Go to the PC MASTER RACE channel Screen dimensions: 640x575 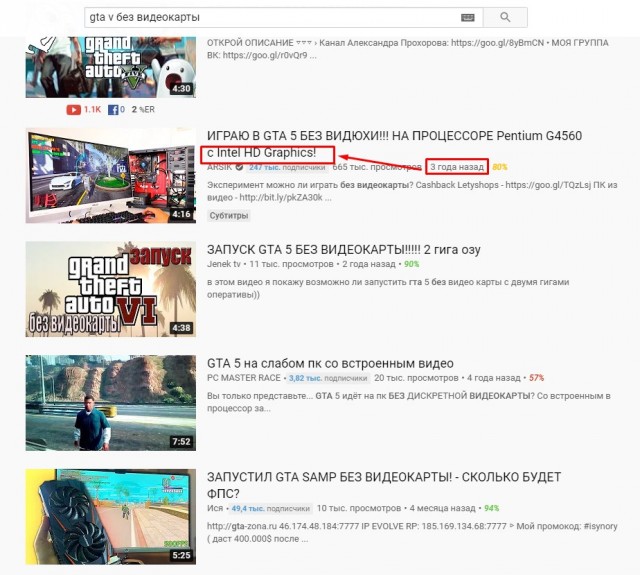tap(244, 378)
